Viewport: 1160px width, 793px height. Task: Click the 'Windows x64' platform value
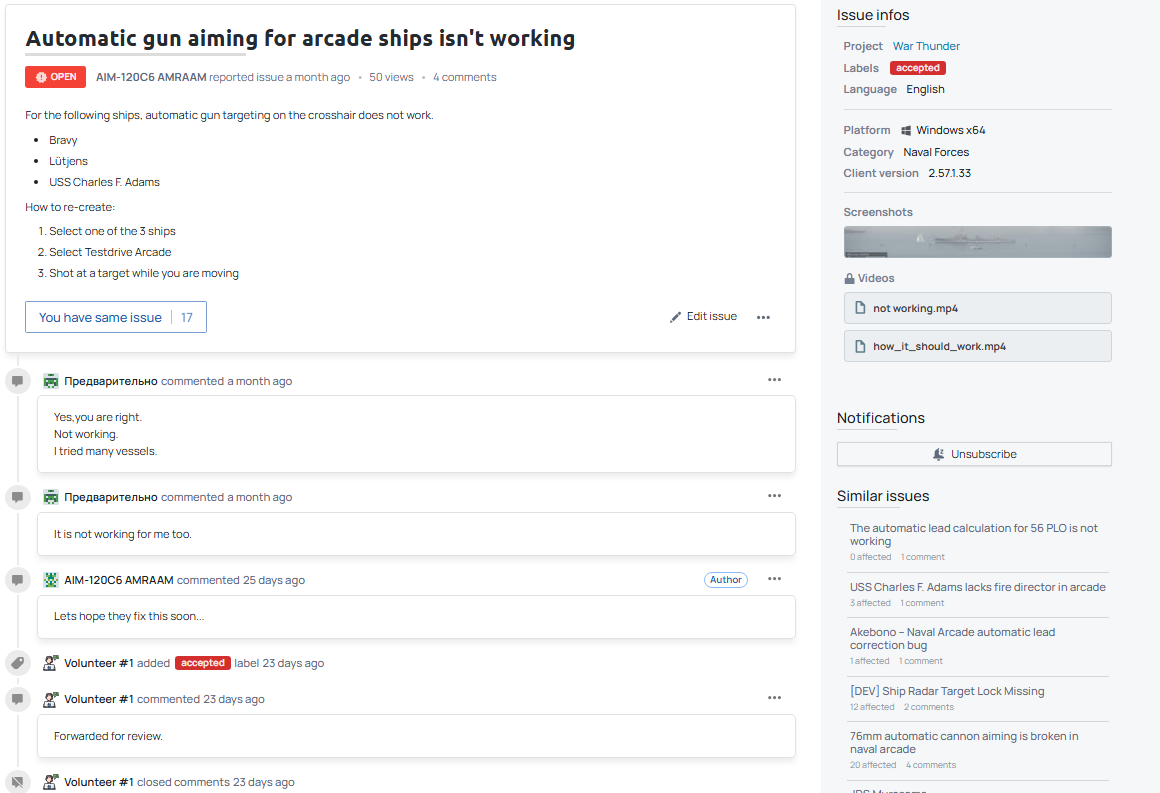click(951, 130)
